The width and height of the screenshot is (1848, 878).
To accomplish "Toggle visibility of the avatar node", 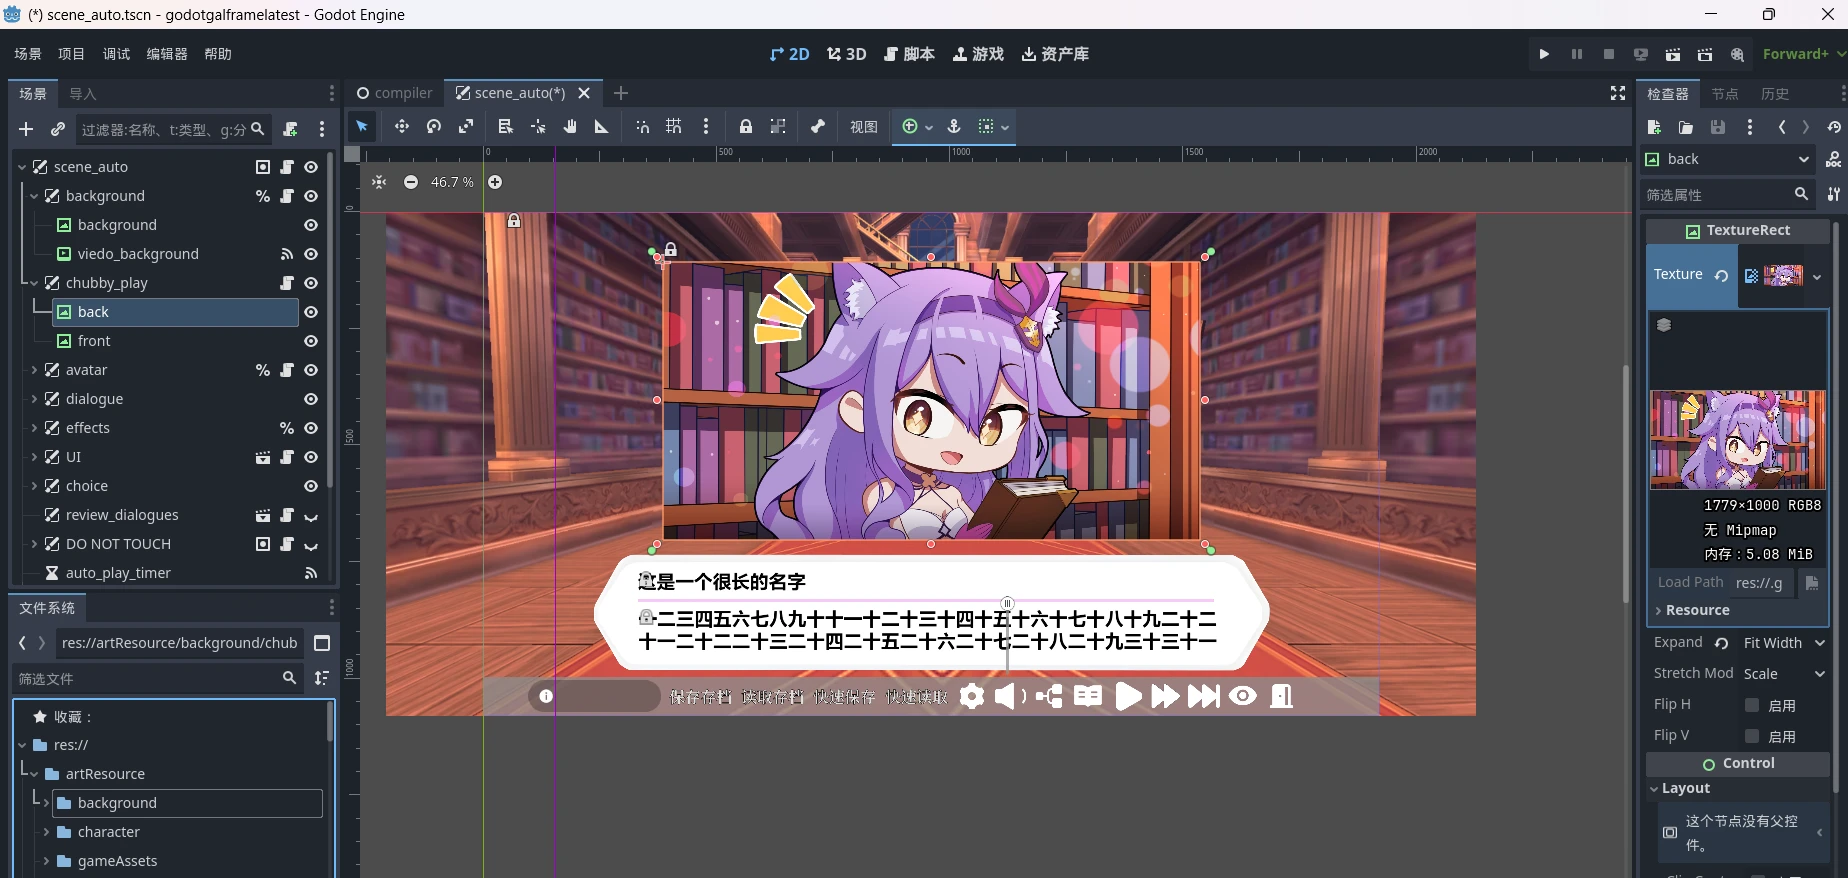I will (x=311, y=370).
